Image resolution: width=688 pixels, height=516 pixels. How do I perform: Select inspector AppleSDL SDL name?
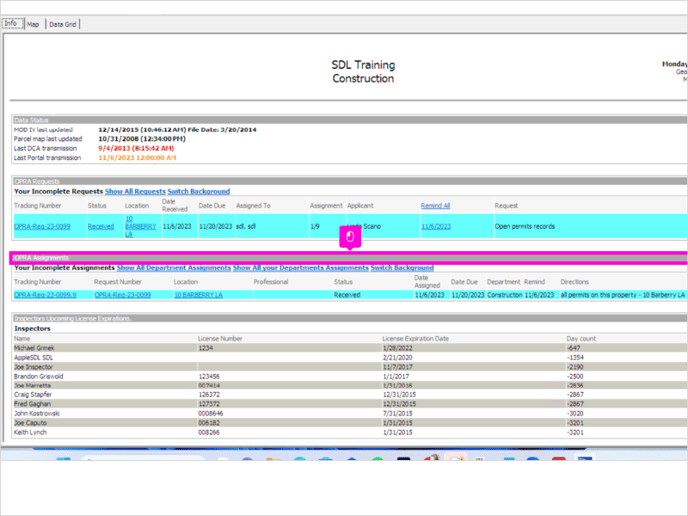point(33,358)
